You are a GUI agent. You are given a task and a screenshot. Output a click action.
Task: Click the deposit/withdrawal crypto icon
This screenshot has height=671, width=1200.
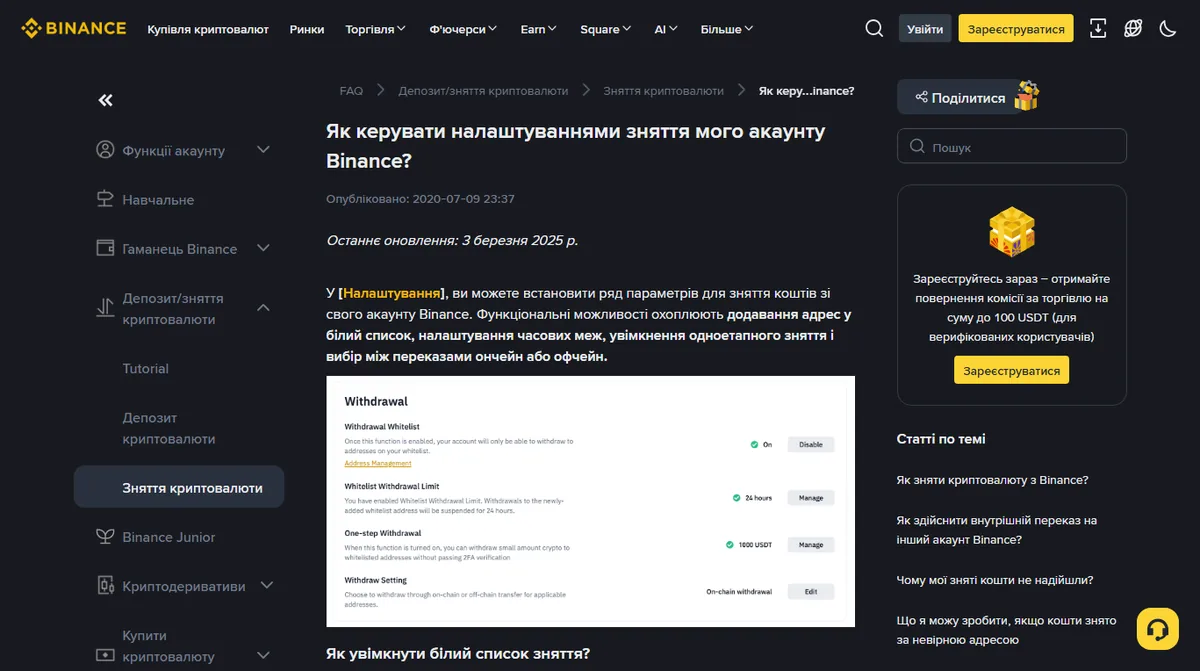[105, 308]
